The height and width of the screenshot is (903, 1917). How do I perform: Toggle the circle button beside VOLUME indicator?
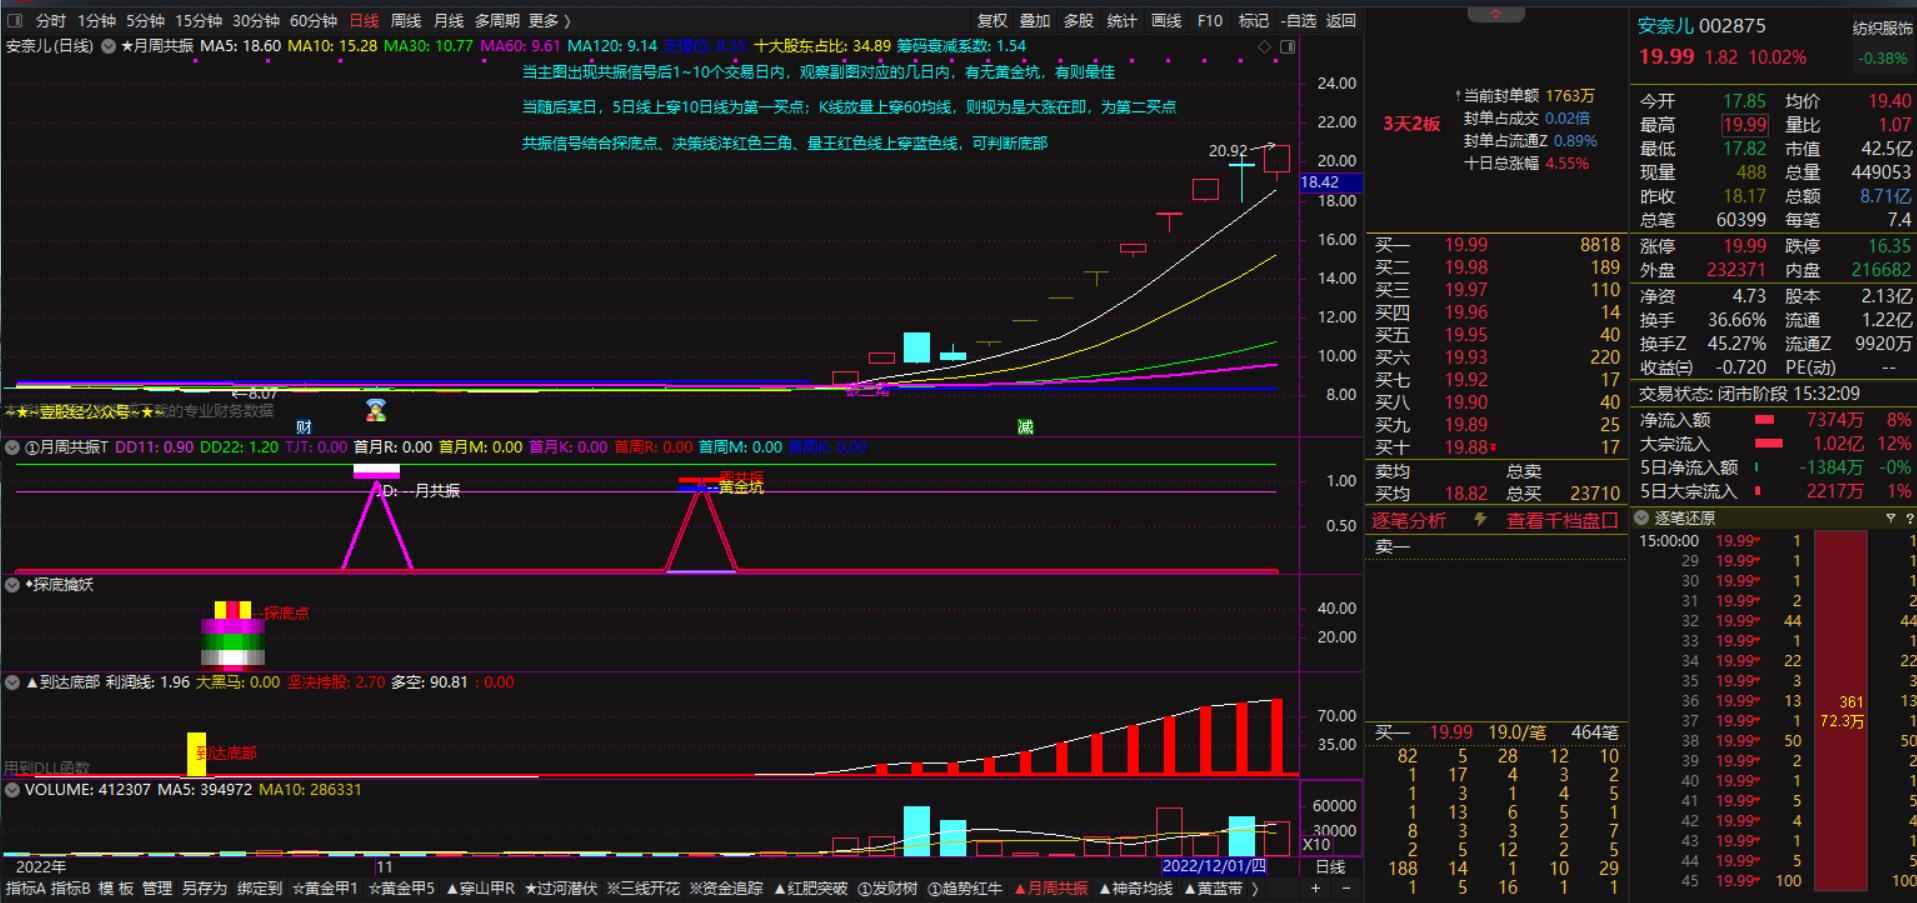pos(13,789)
